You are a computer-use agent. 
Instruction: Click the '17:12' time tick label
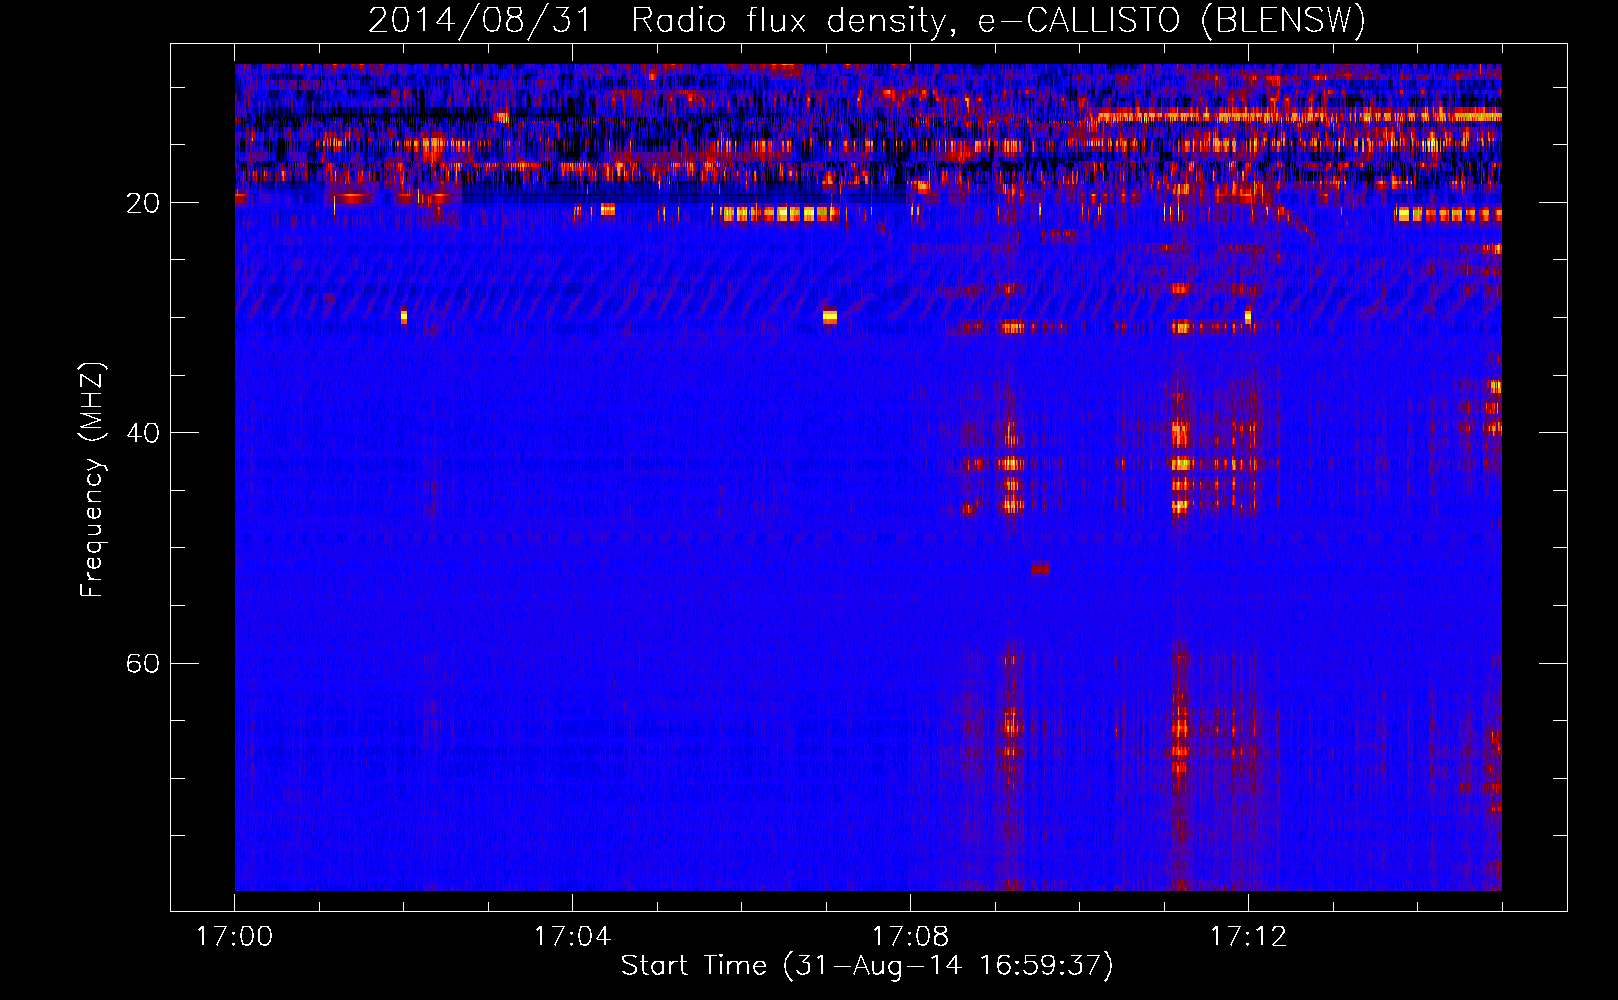1248,936
